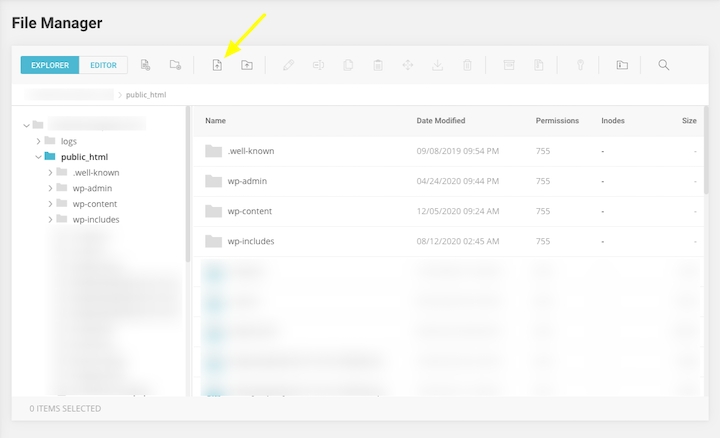
Task: Click the Paste clipboard icon
Action: [378, 65]
